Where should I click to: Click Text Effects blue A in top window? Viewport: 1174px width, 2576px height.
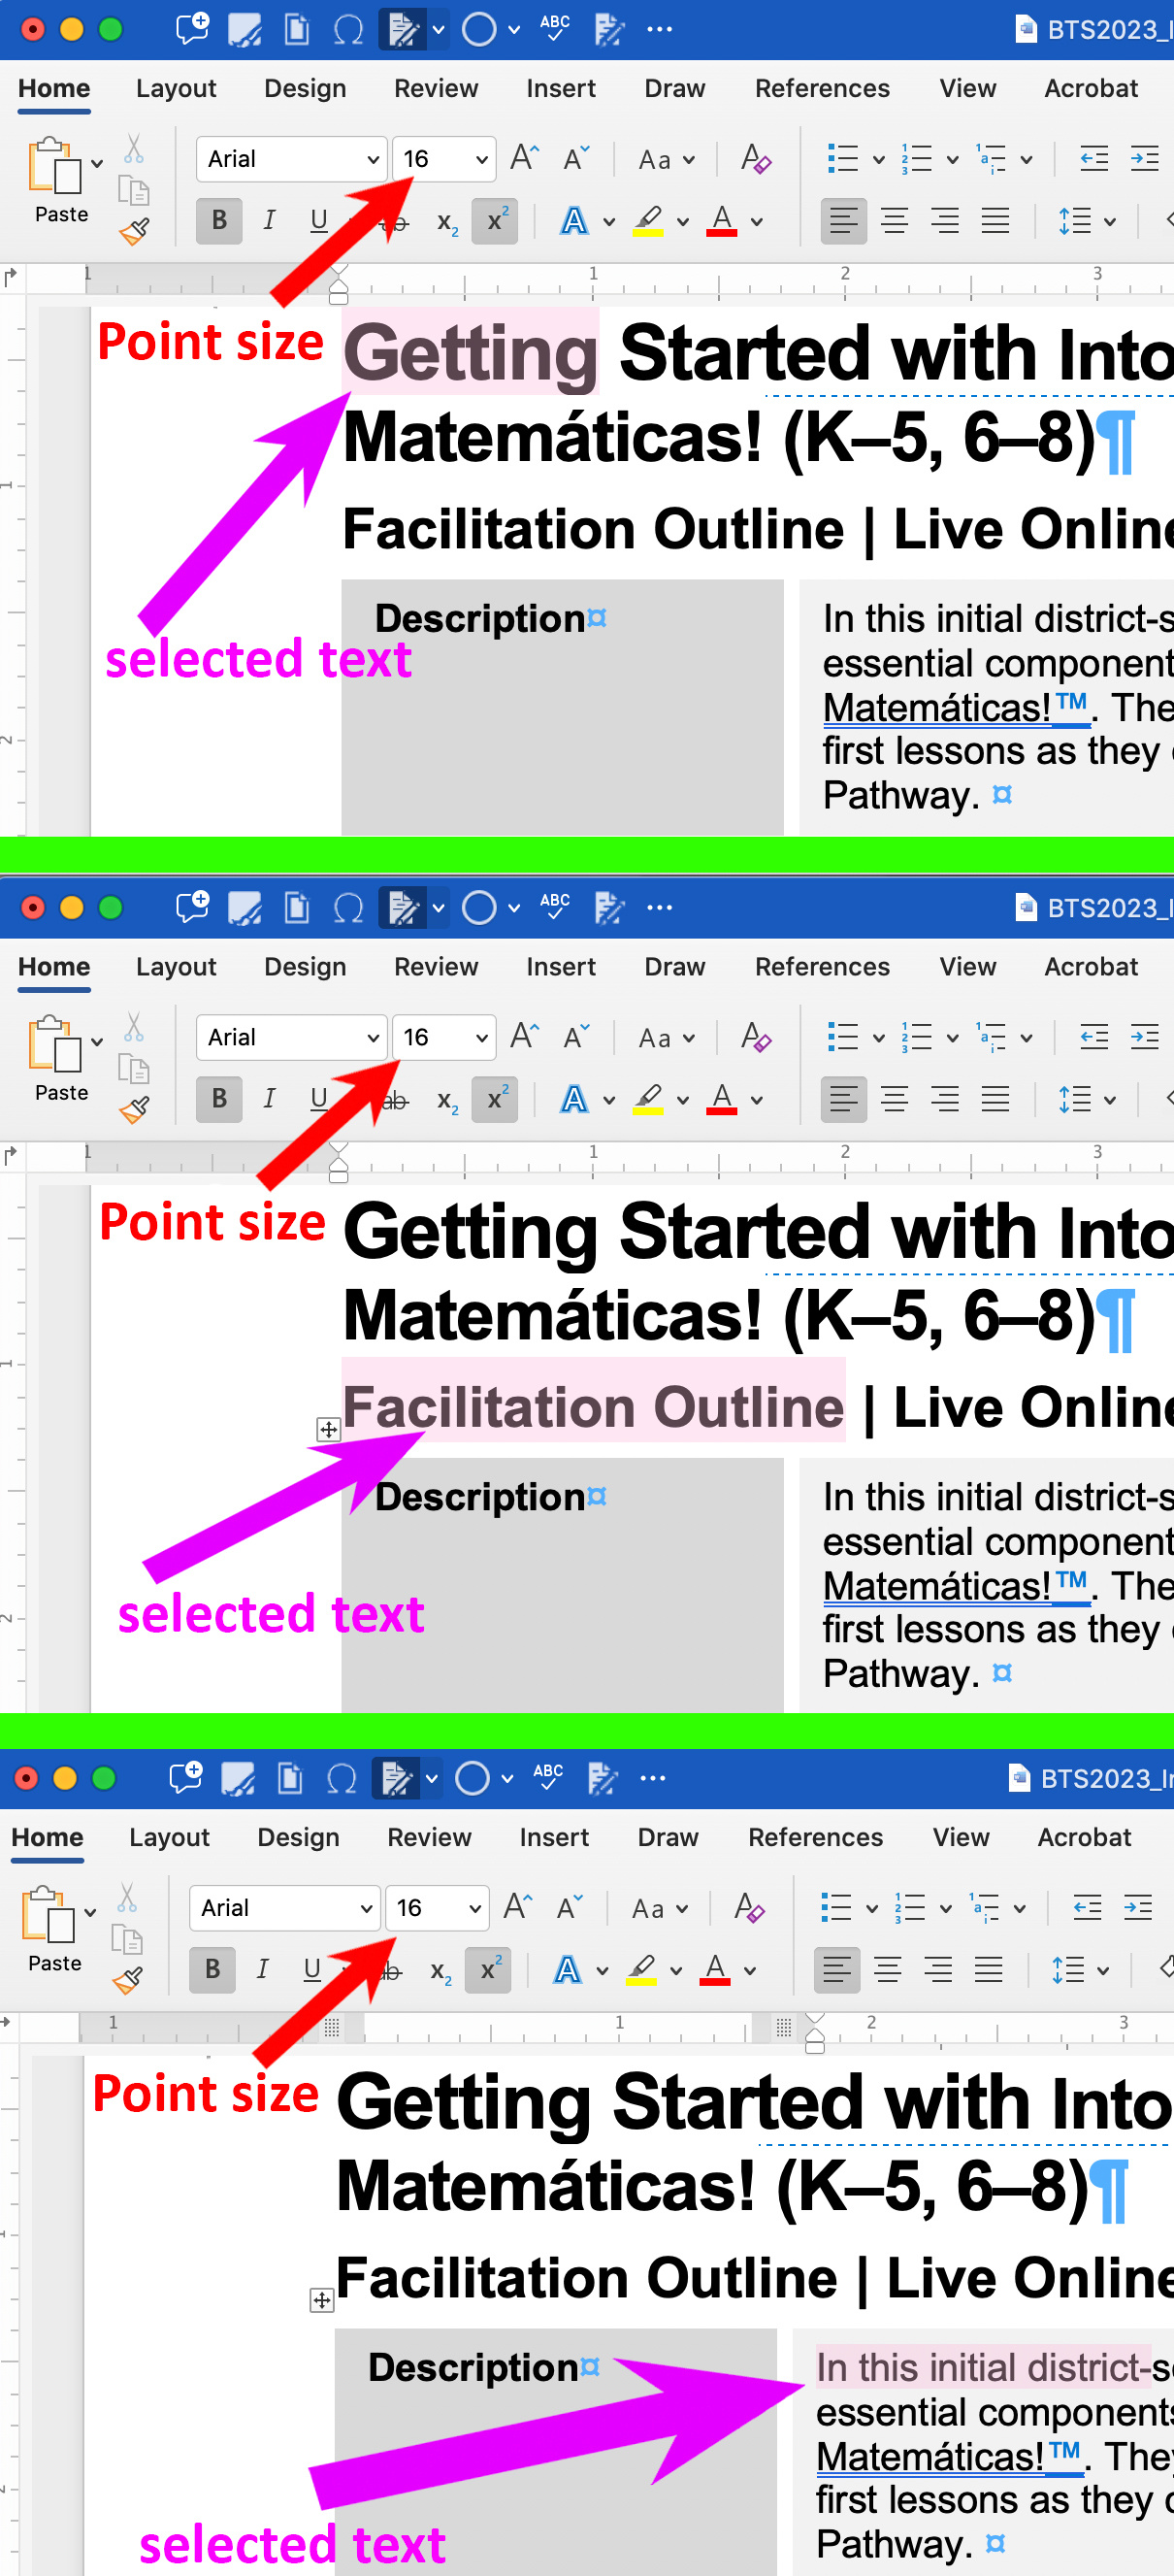pos(574,221)
